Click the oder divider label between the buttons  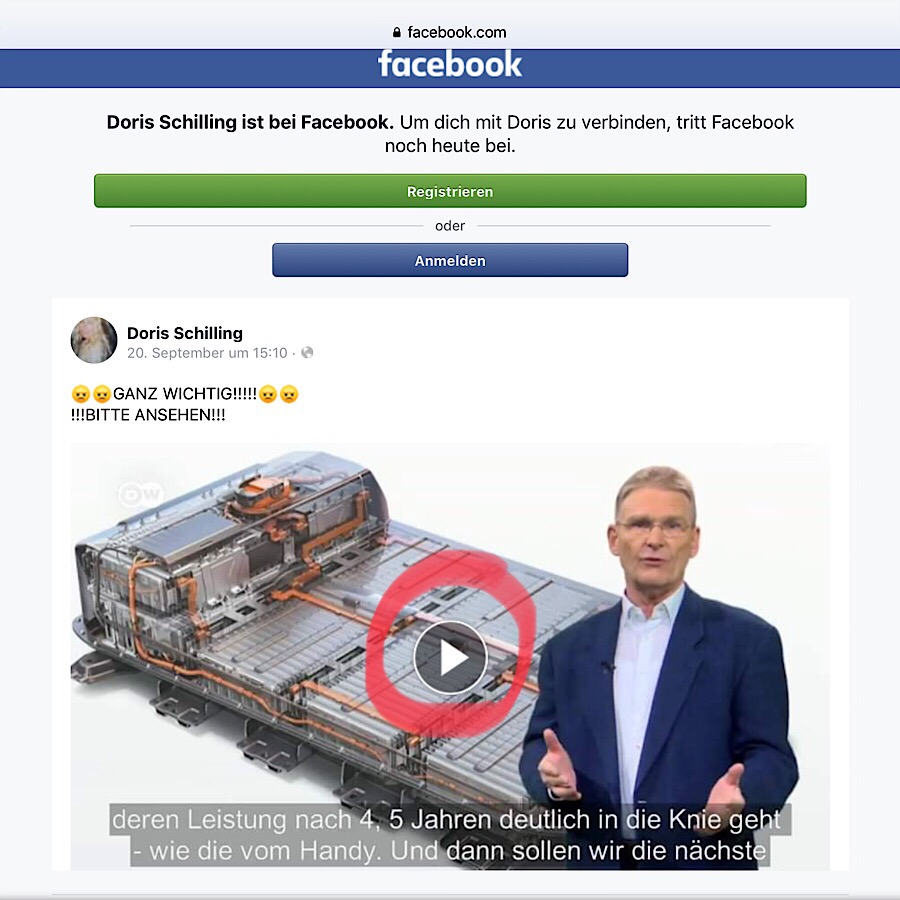pyautogui.click(x=450, y=226)
